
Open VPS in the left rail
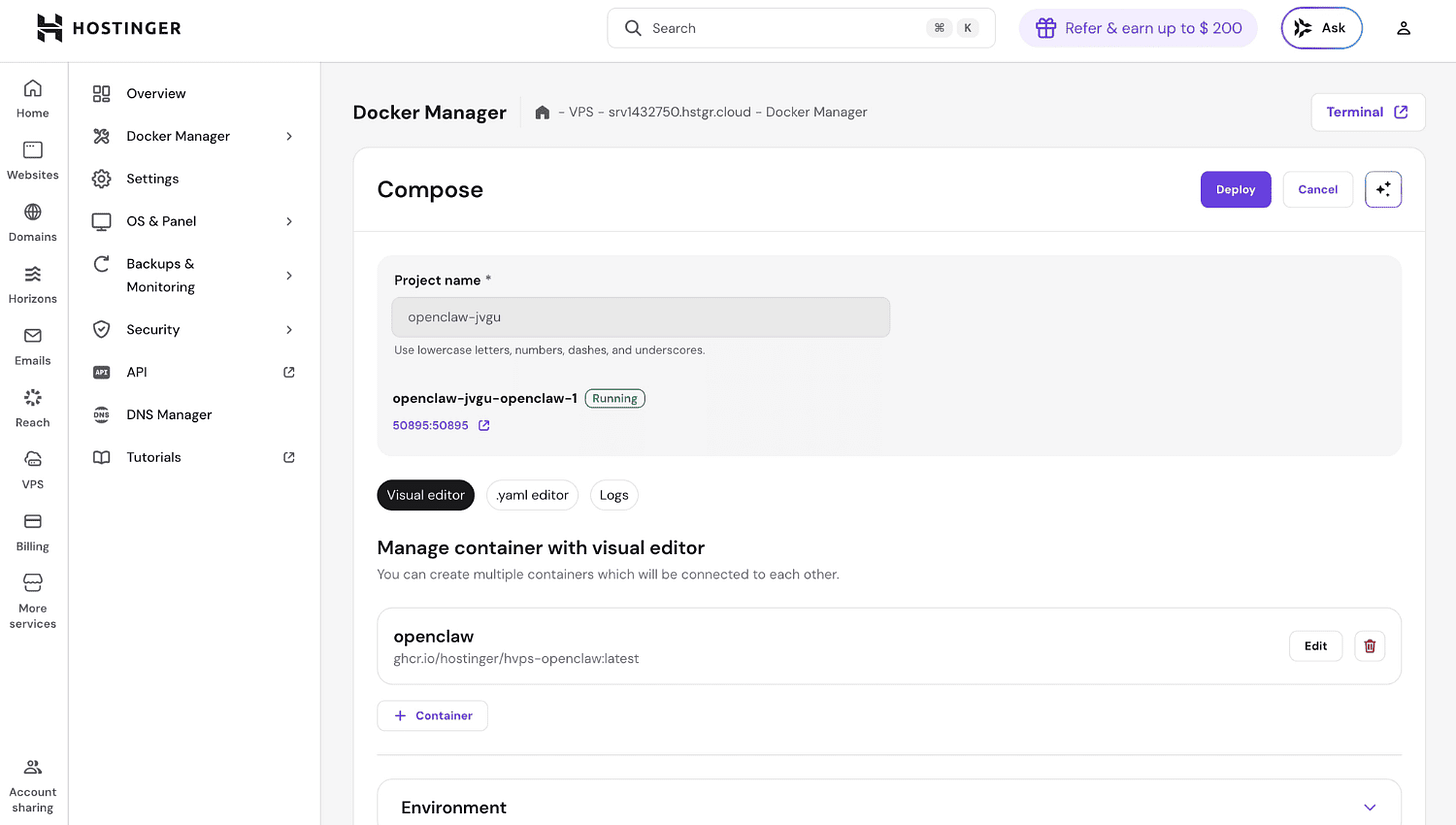pos(33,471)
